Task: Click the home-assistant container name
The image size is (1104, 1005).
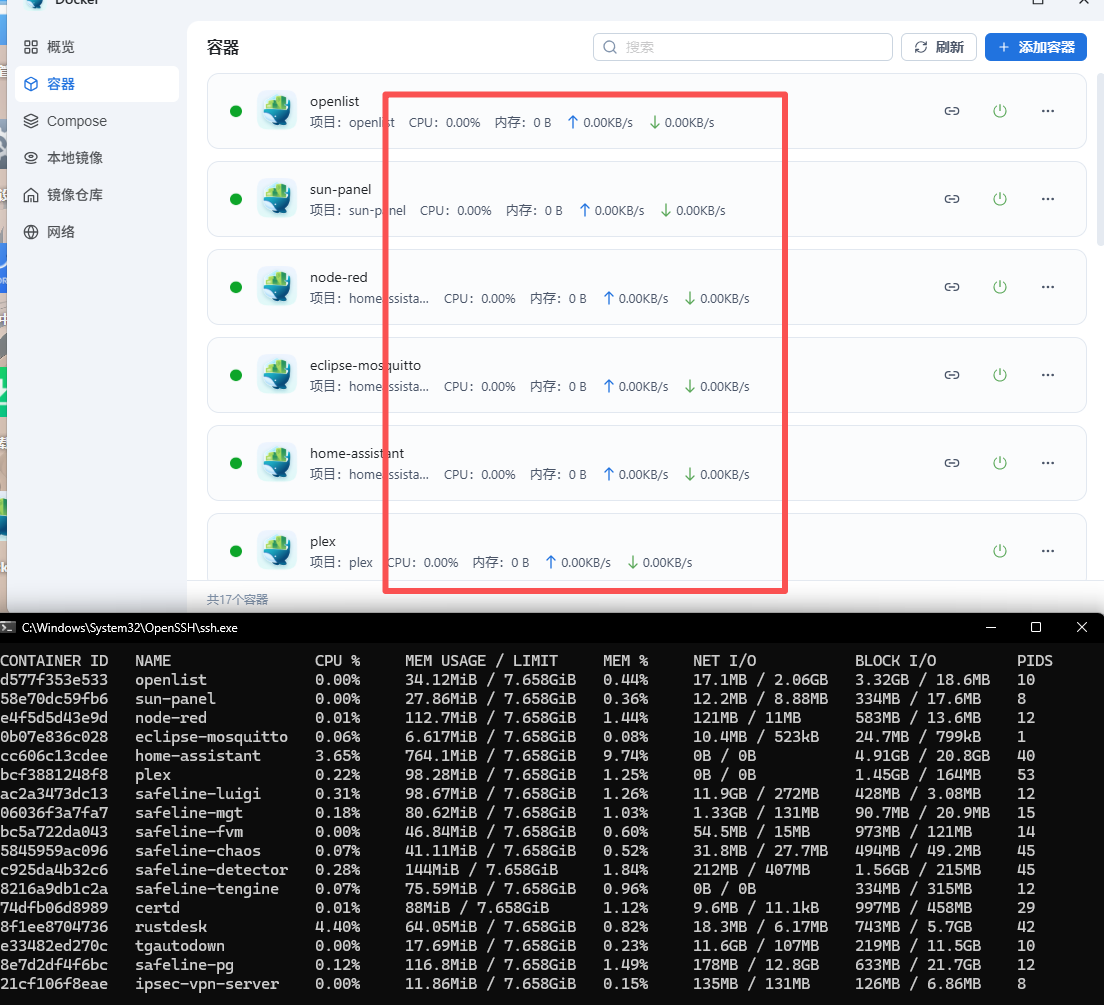Action: [357, 454]
